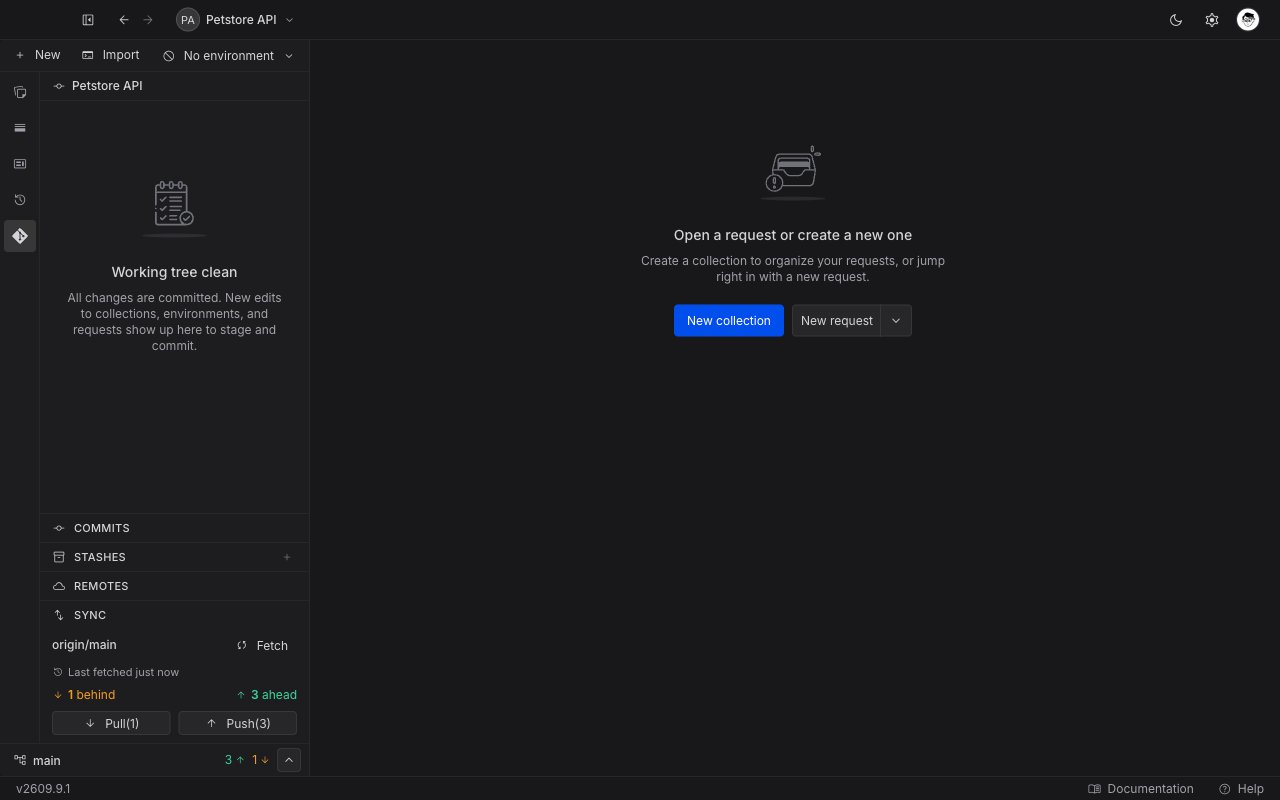This screenshot has height=800, width=1280.
Task: Click the origin/main remote label
Action: (x=84, y=645)
